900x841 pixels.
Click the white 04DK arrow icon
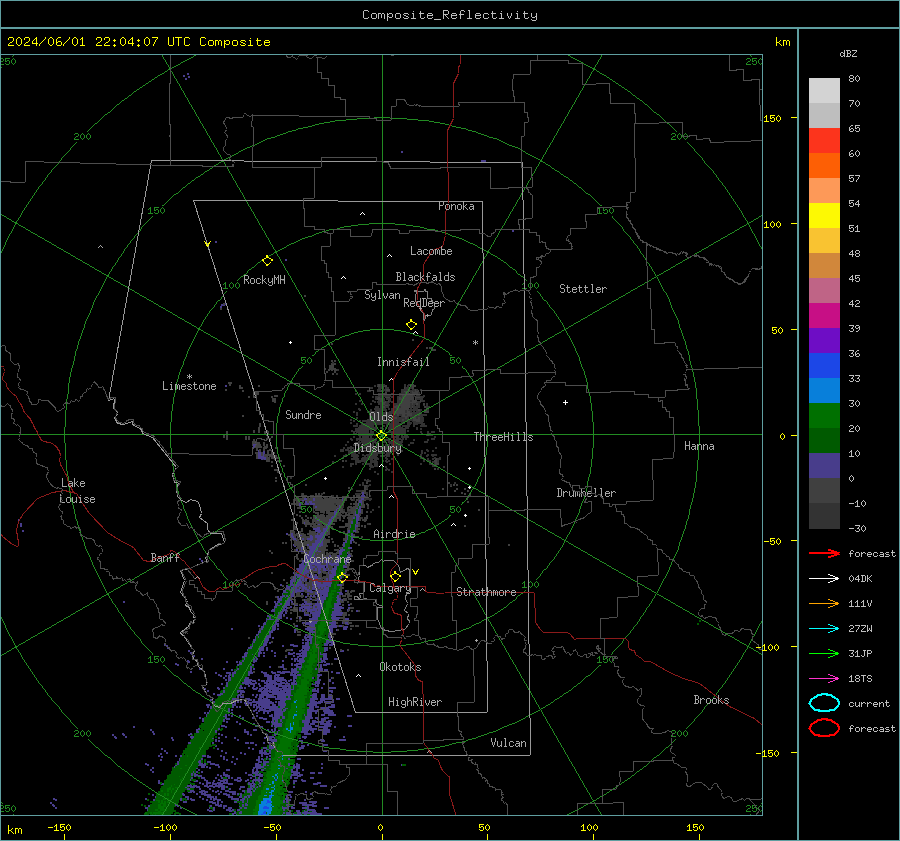point(824,579)
